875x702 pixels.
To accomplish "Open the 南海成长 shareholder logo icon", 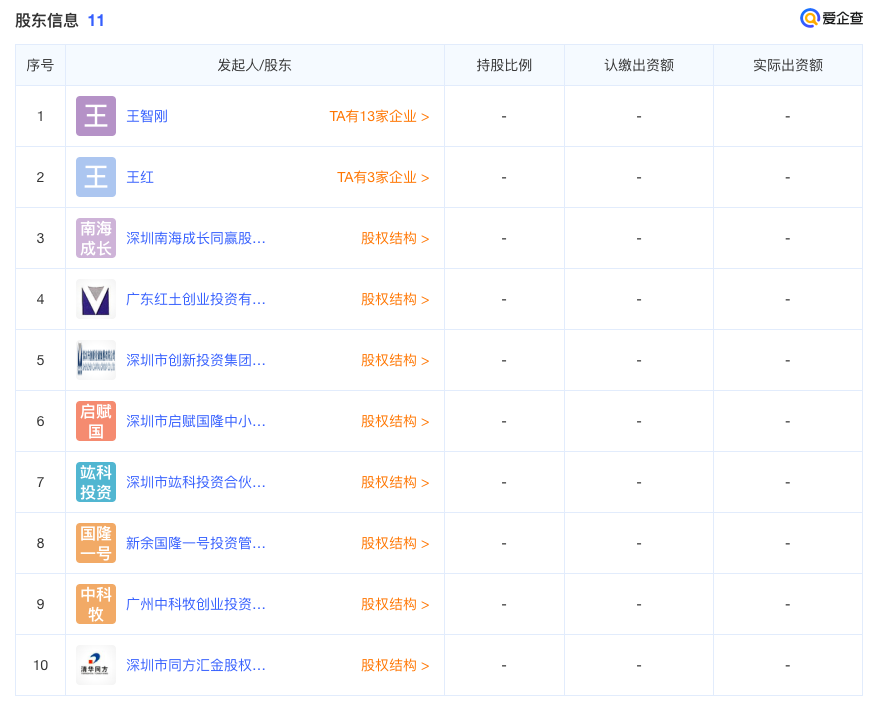I will [x=95, y=237].
